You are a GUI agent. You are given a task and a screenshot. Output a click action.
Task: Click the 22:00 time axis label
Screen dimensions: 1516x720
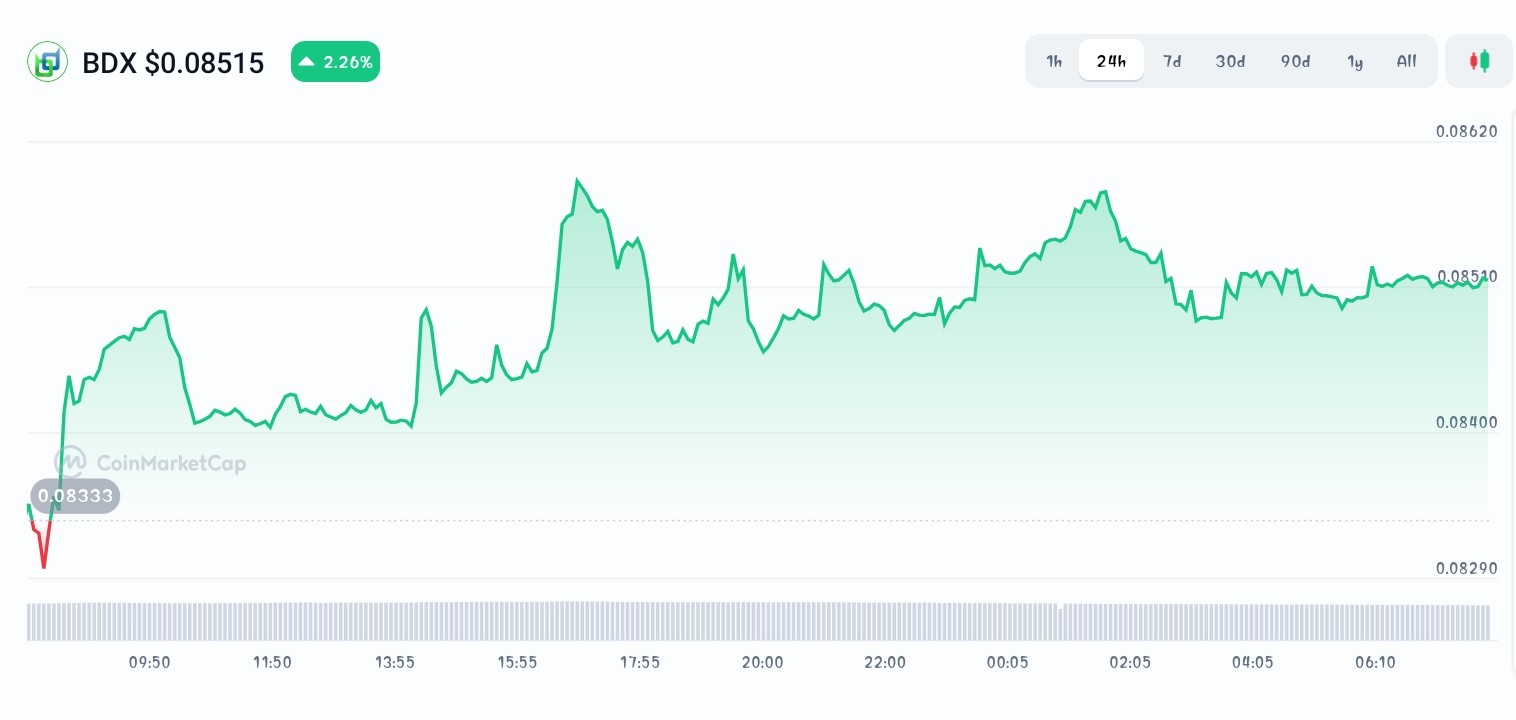(885, 662)
